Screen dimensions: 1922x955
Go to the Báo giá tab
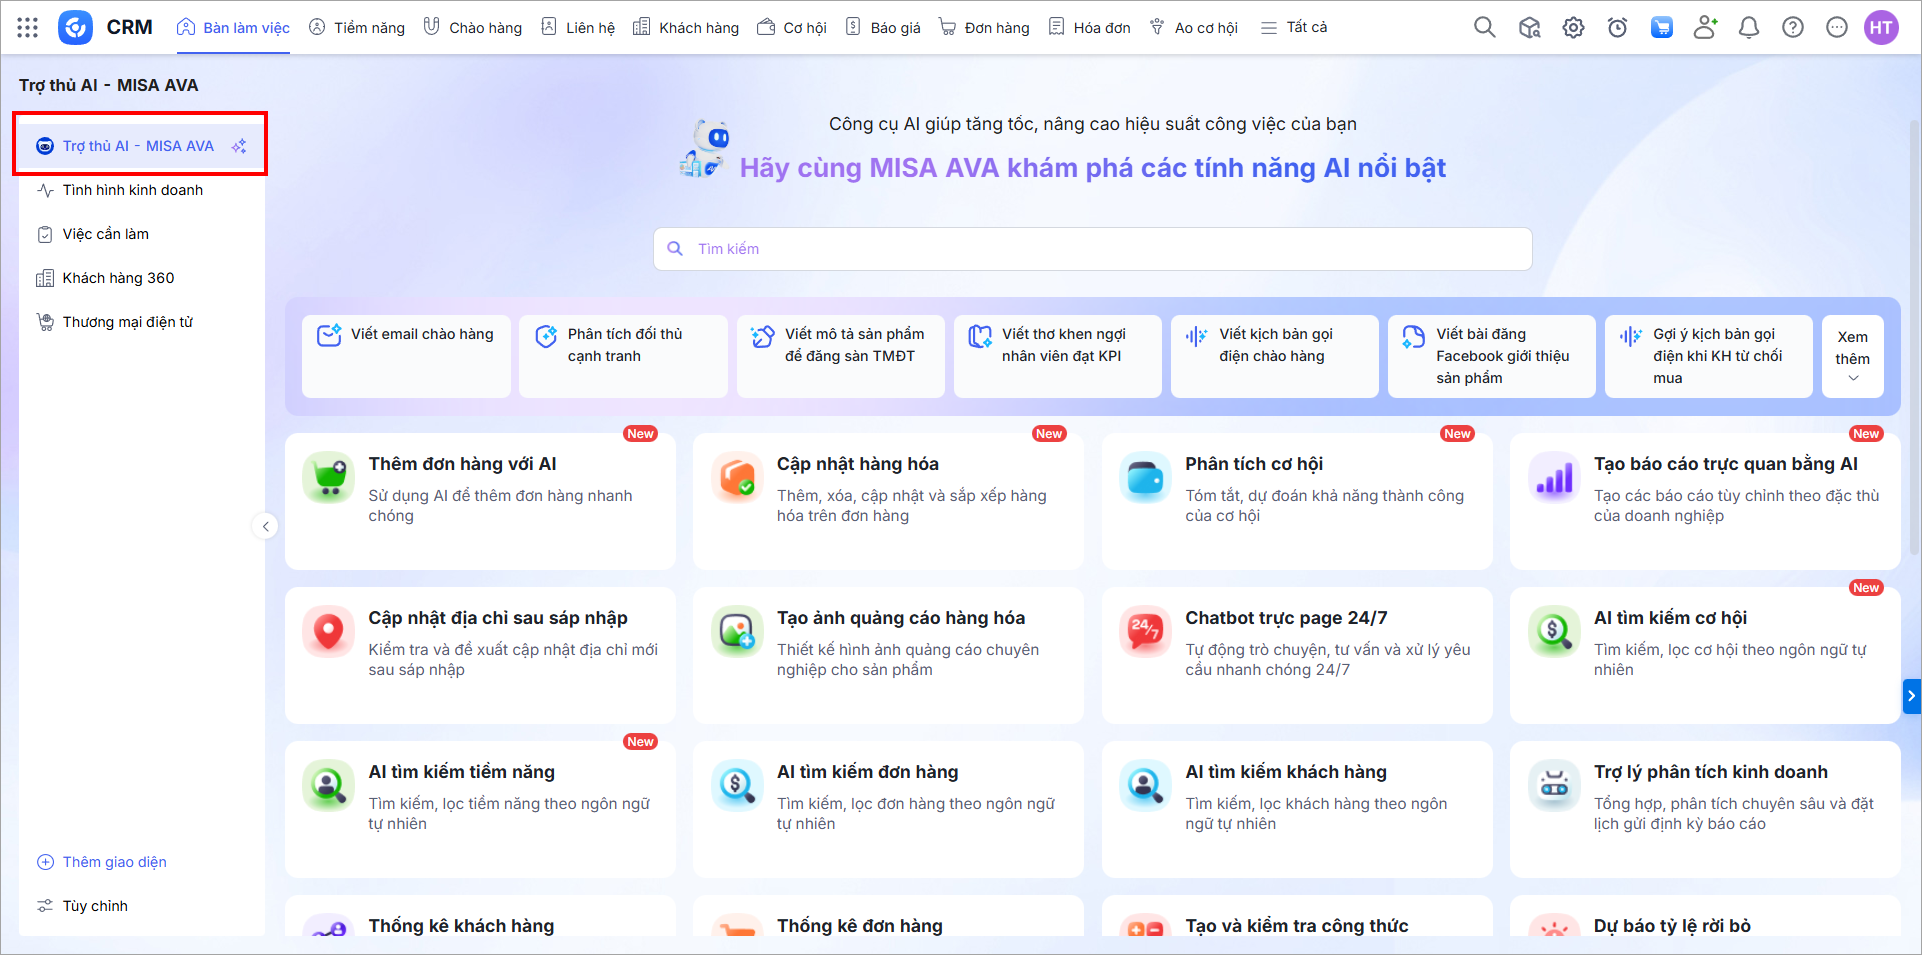click(883, 28)
